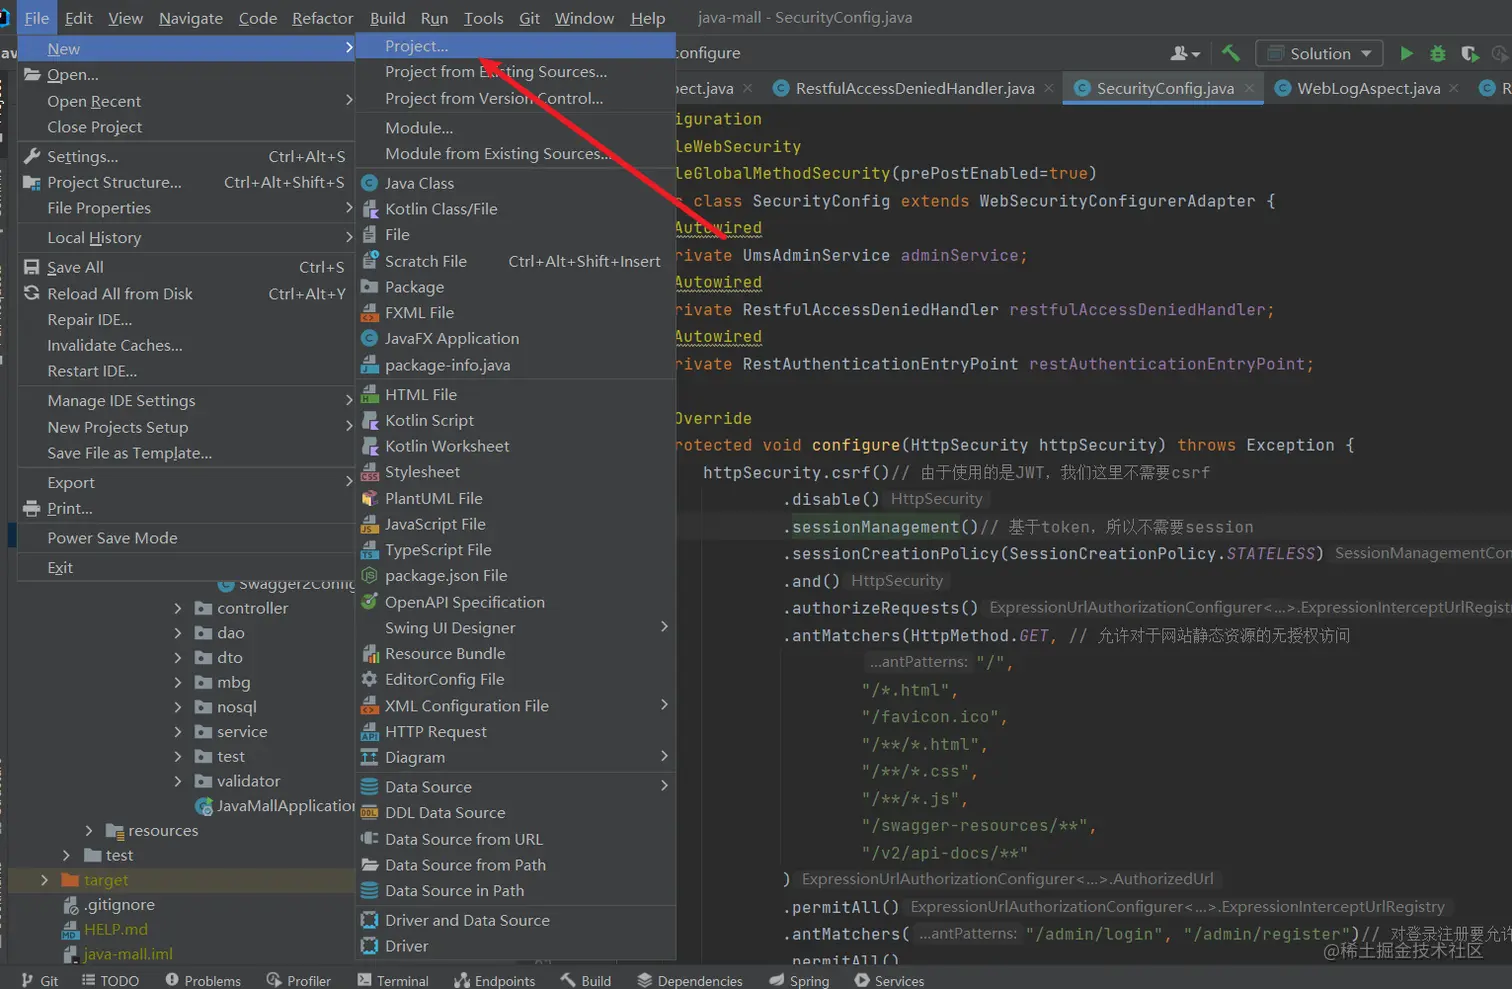Expand the target folder in project tree
This screenshot has width=1512, height=989.
click(x=44, y=880)
